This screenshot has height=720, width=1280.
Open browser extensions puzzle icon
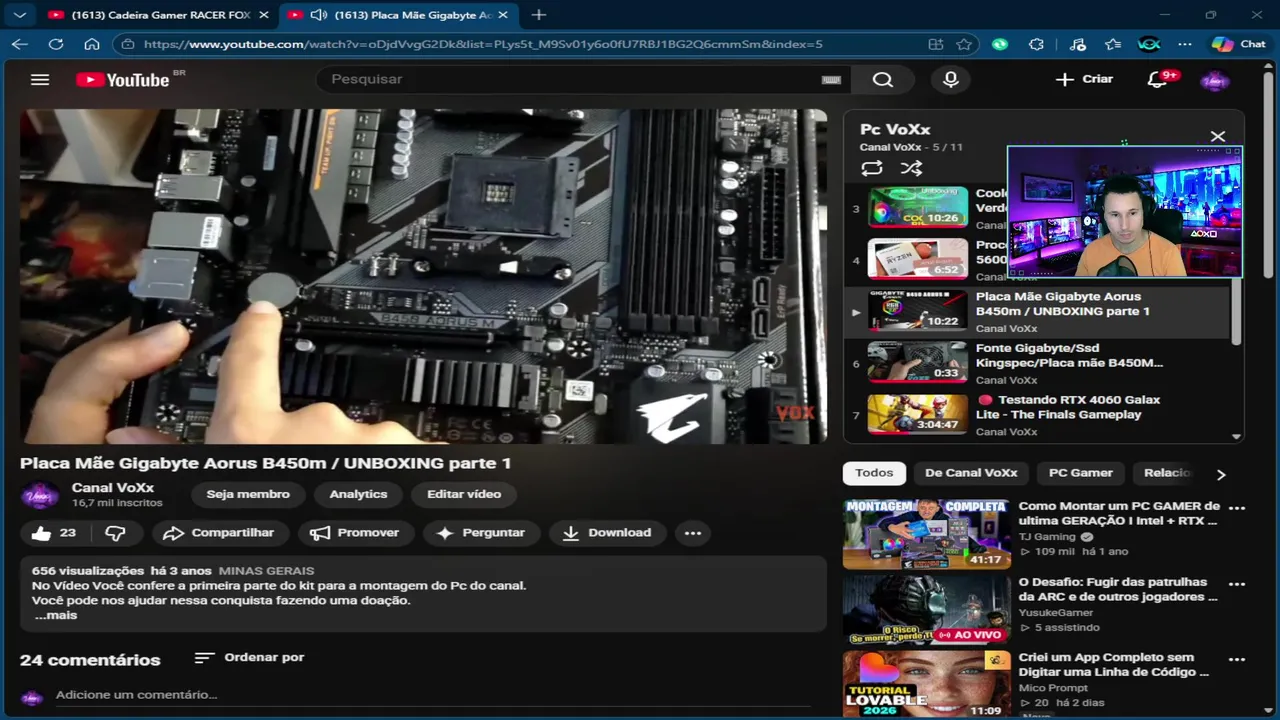[x=1036, y=44]
